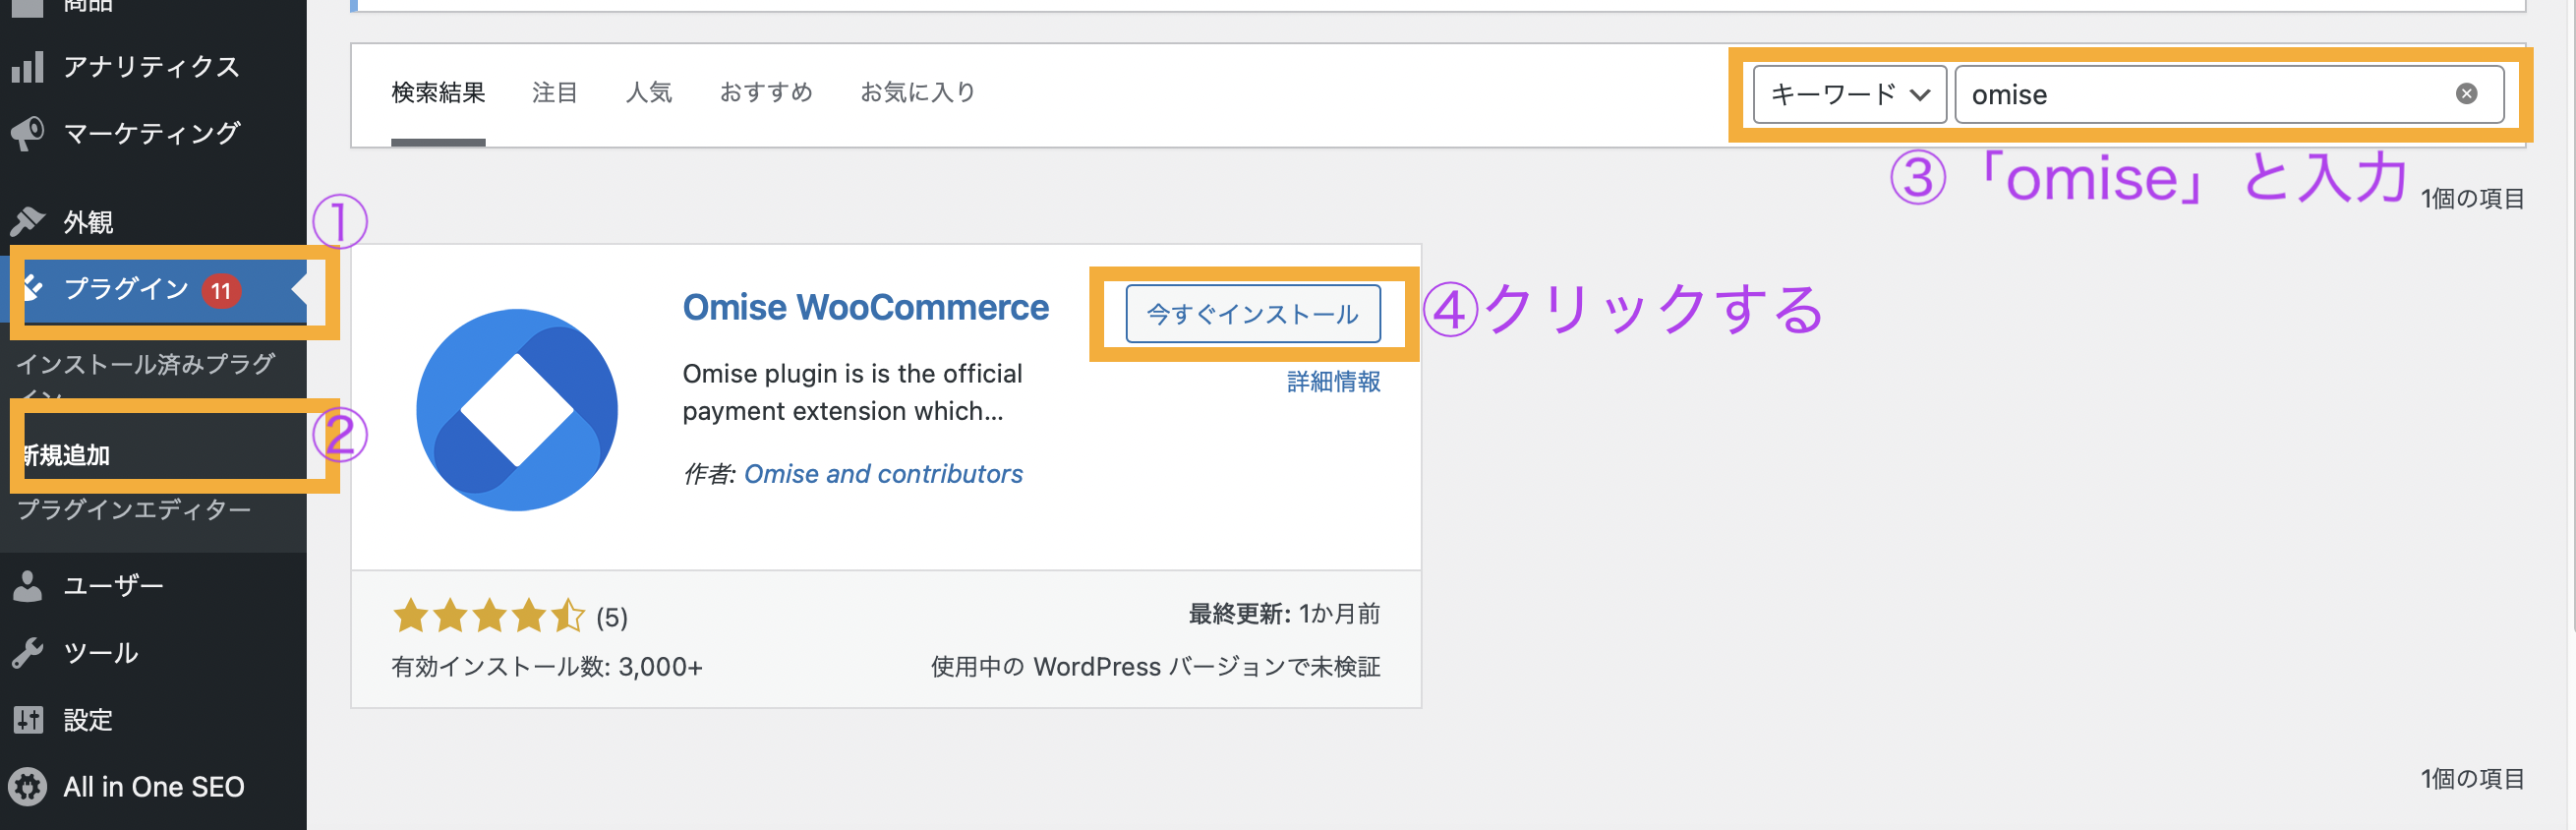This screenshot has height=830, width=2576.
Task: Click the Marketing megaphone icon
Action: point(28,133)
